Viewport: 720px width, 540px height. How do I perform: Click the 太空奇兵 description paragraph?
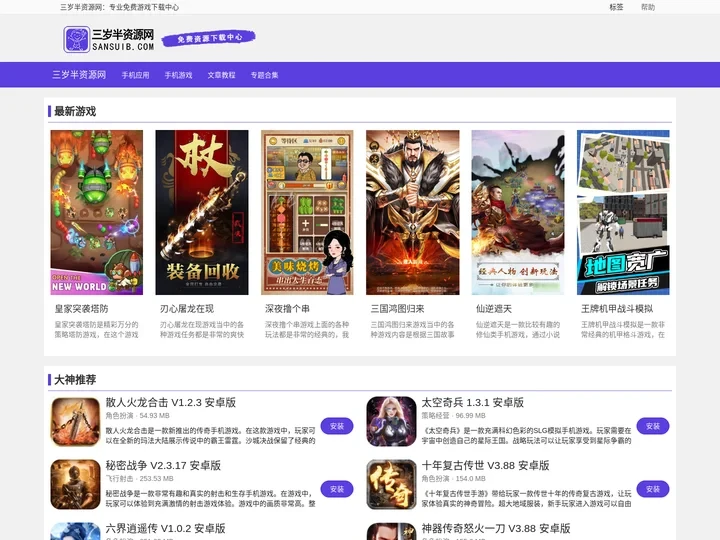pyautogui.click(x=527, y=435)
